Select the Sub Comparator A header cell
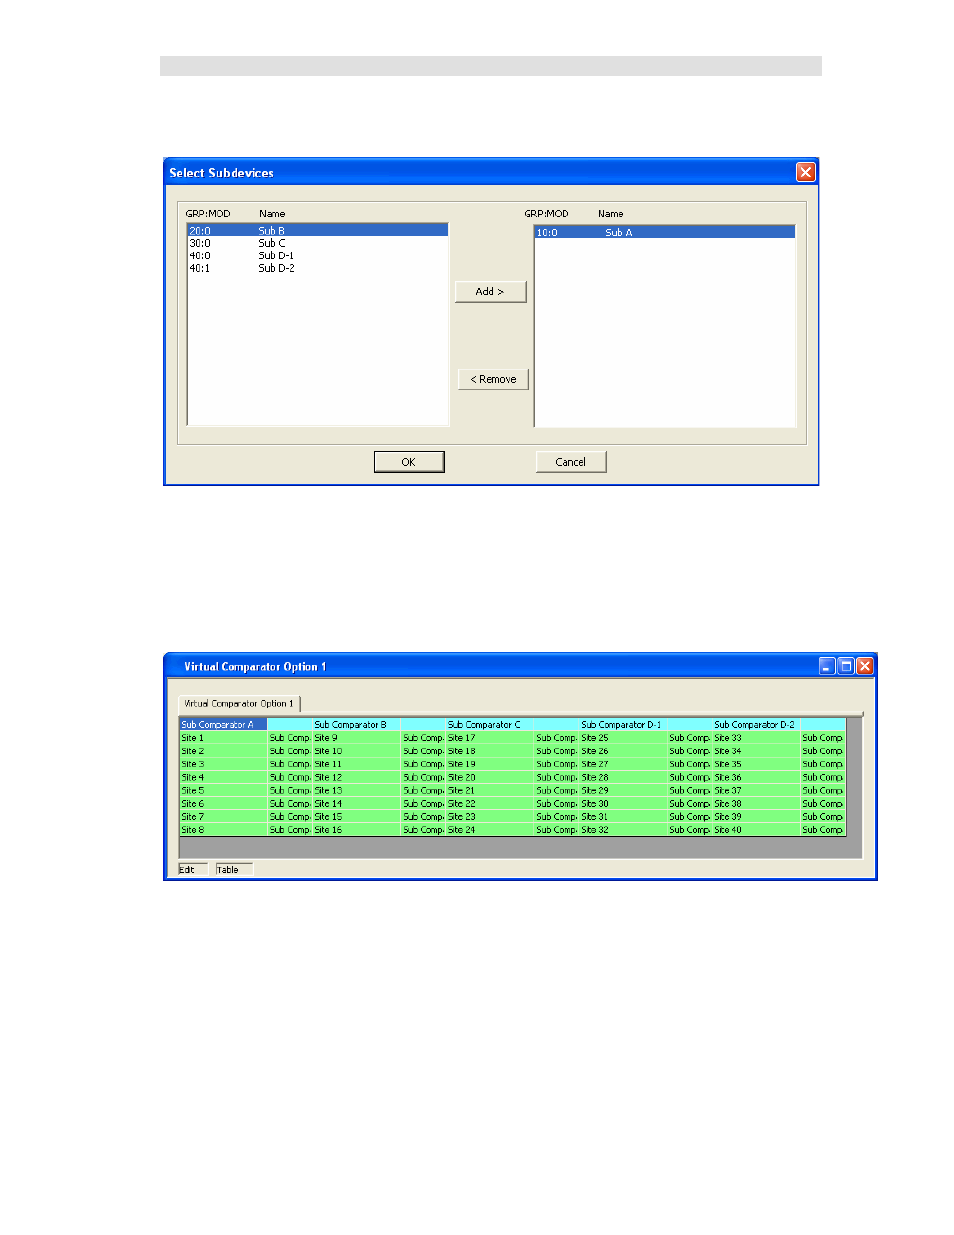 (223, 724)
